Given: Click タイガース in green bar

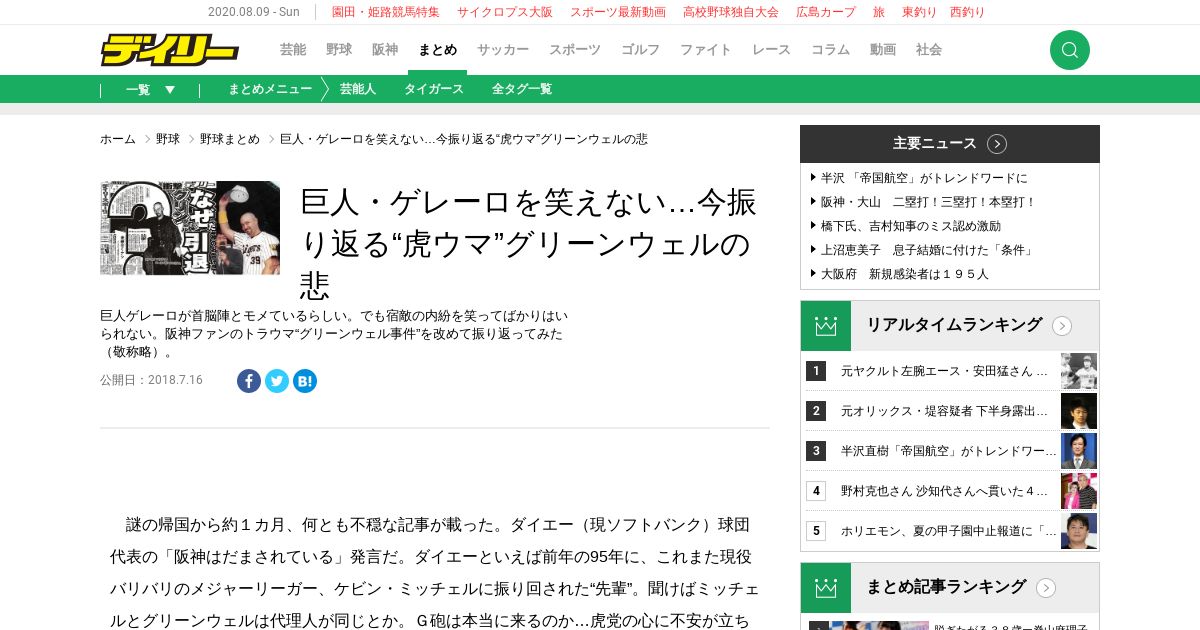Looking at the screenshot, I should [x=434, y=89].
